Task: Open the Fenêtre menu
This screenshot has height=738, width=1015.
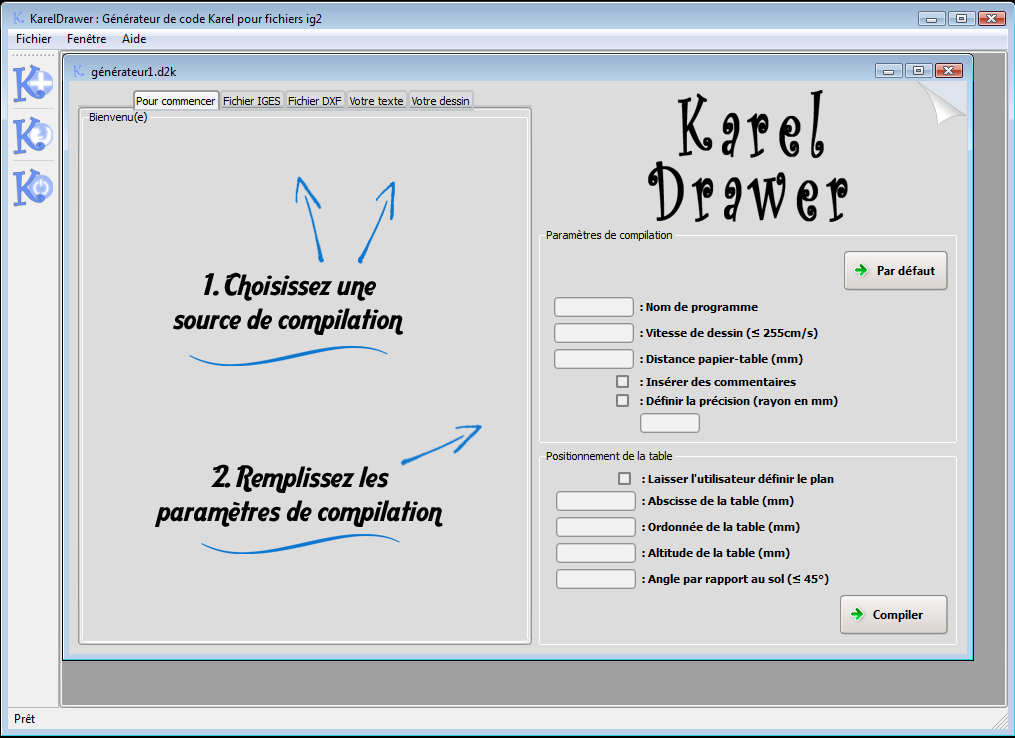Action: click(x=87, y=39)
